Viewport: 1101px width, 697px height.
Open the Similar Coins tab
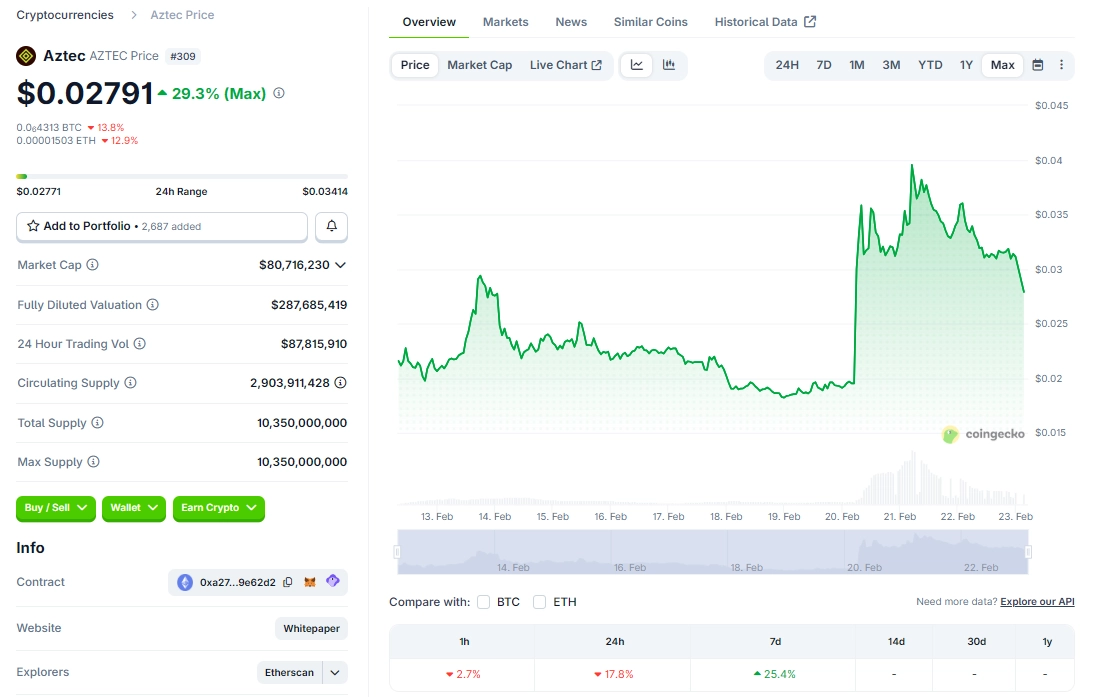(x=650, y=22)
